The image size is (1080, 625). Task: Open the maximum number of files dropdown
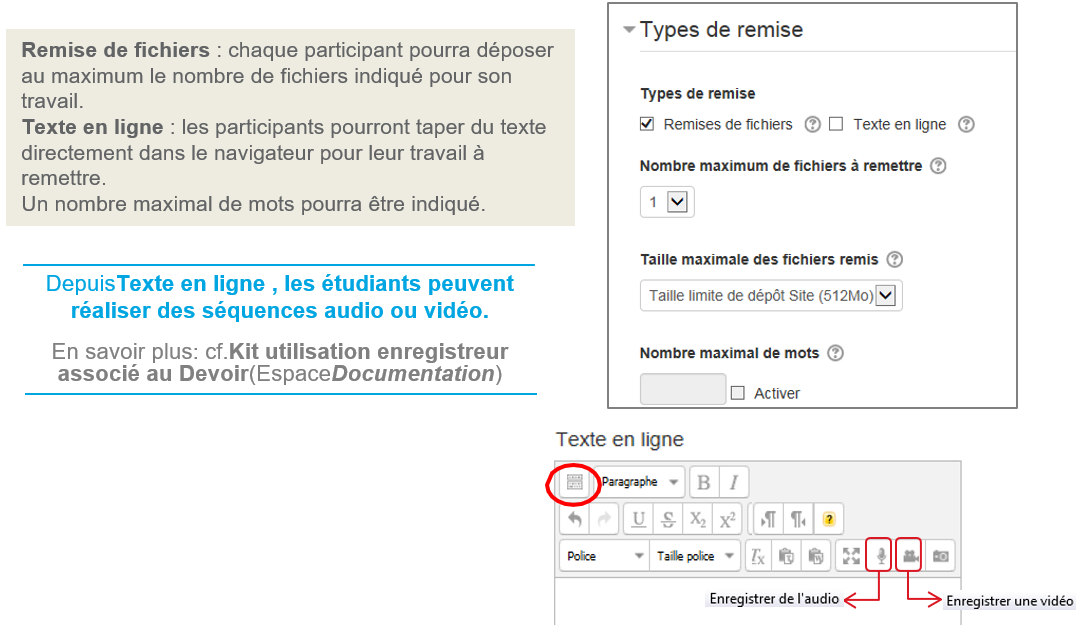click(x=667, y=202)
